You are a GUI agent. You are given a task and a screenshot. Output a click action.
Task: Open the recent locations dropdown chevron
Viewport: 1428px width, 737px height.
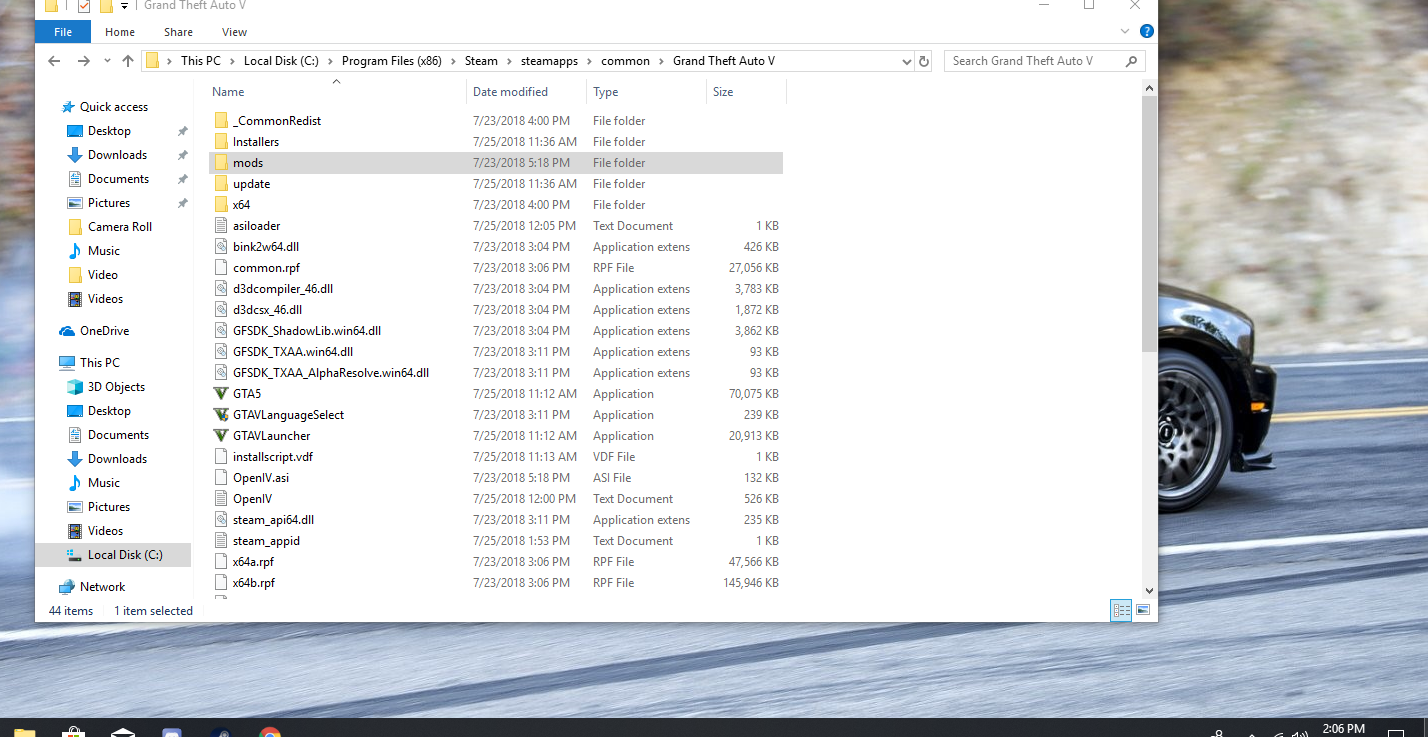click(106, 62)
